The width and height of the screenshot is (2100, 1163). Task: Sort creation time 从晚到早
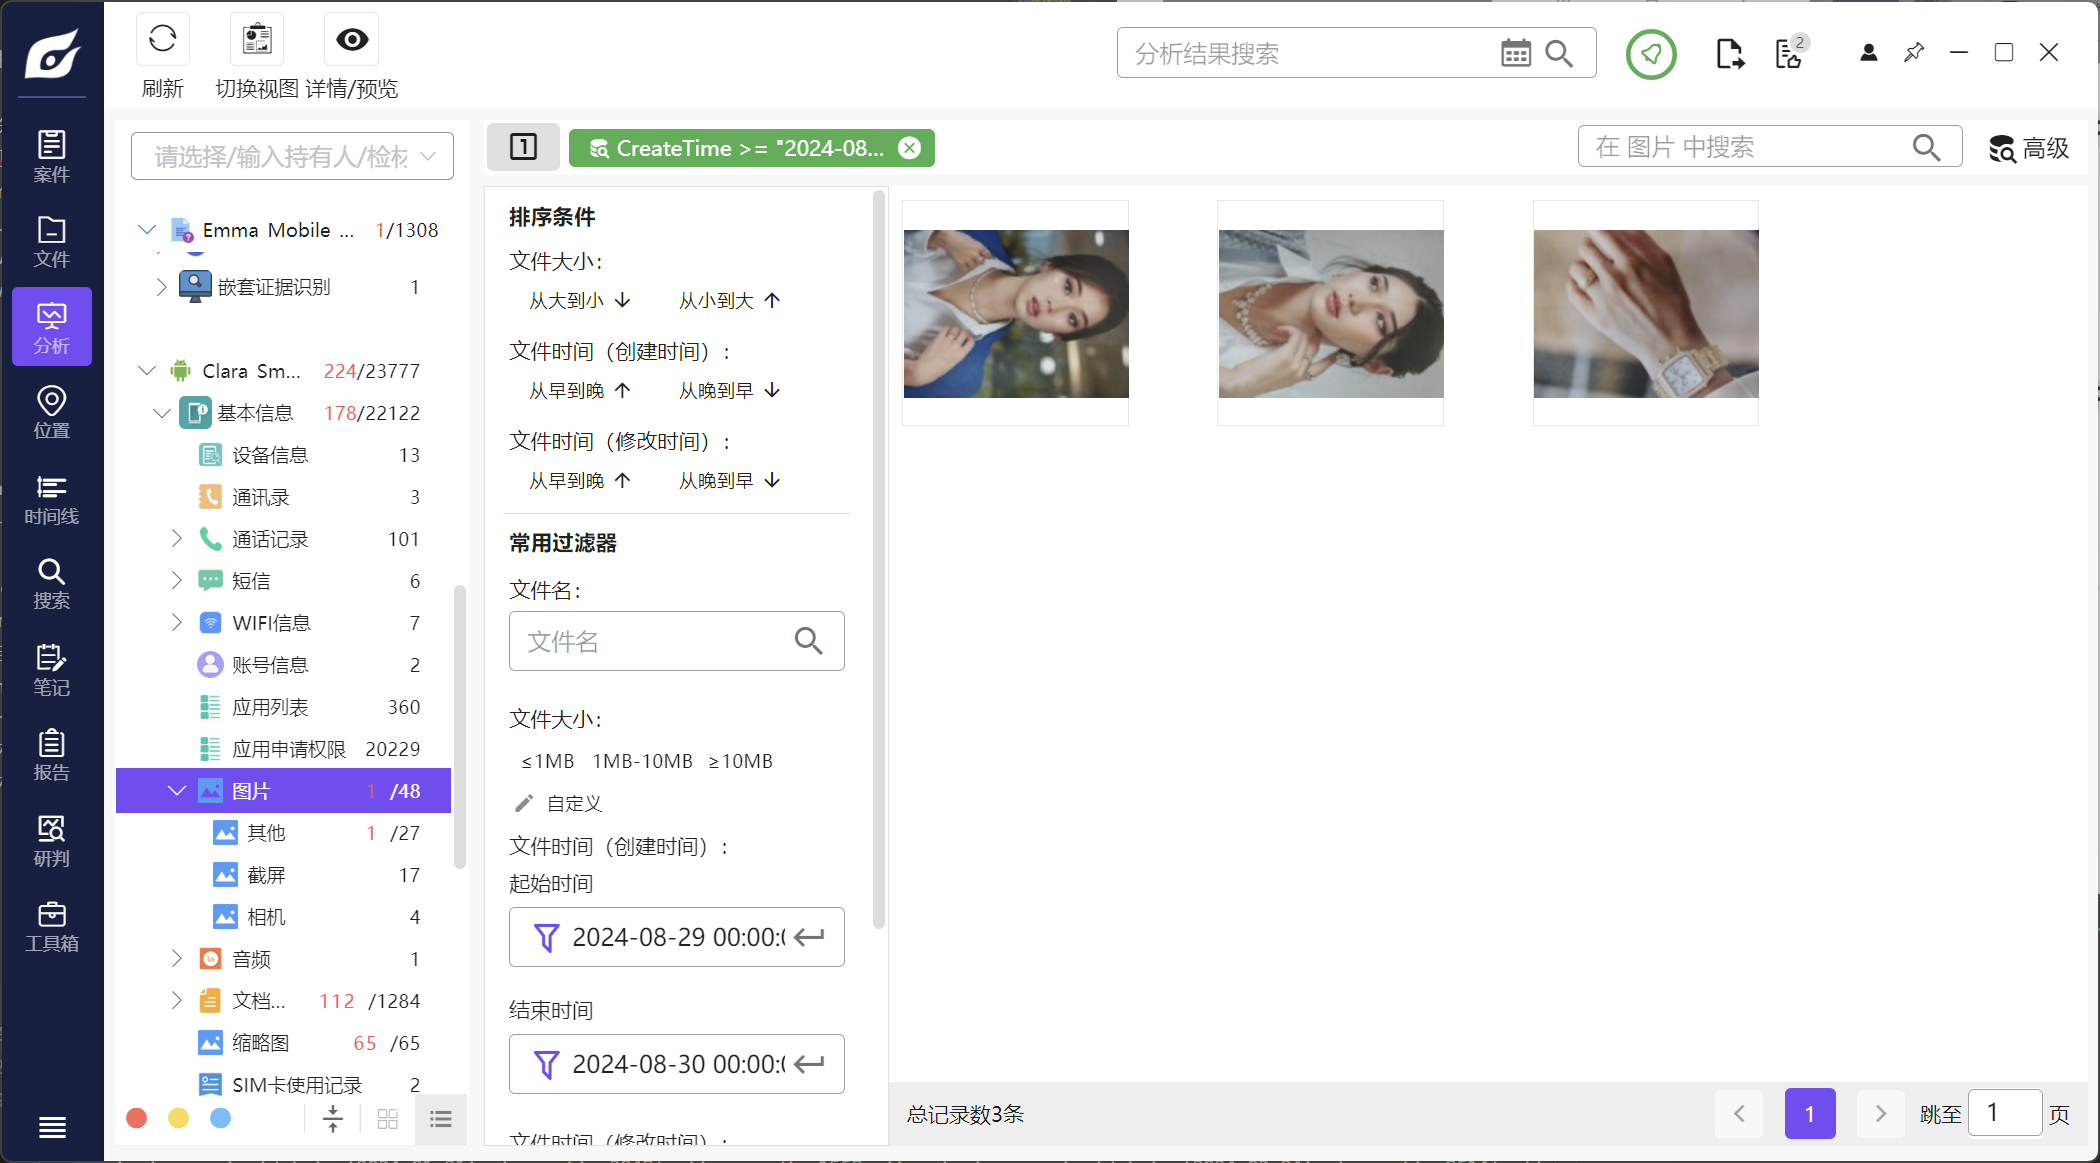coord(729,391)
